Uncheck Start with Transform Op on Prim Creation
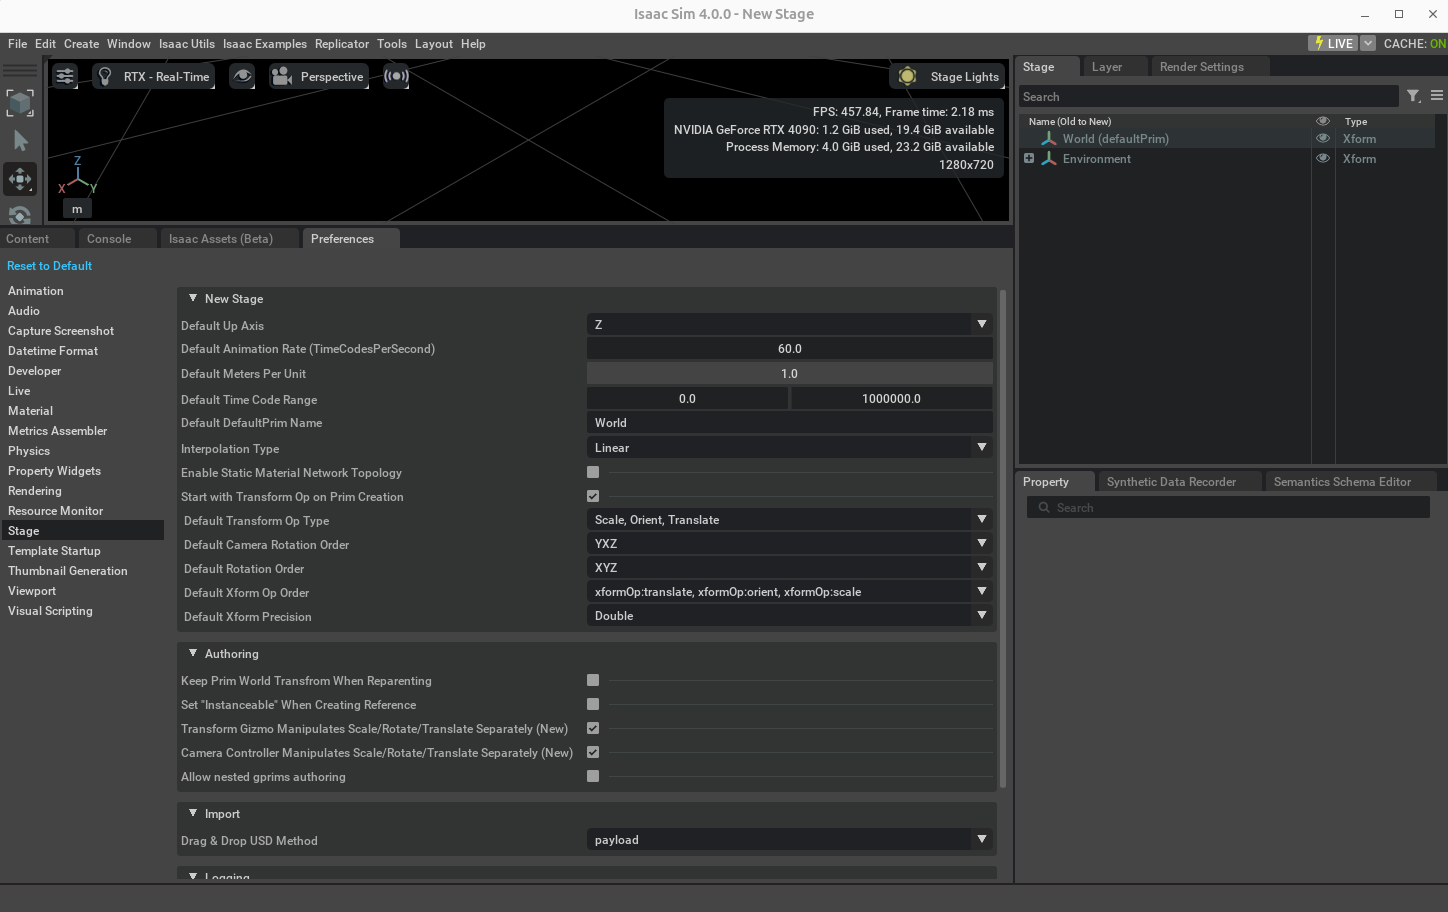 click(x=593, y=496)
